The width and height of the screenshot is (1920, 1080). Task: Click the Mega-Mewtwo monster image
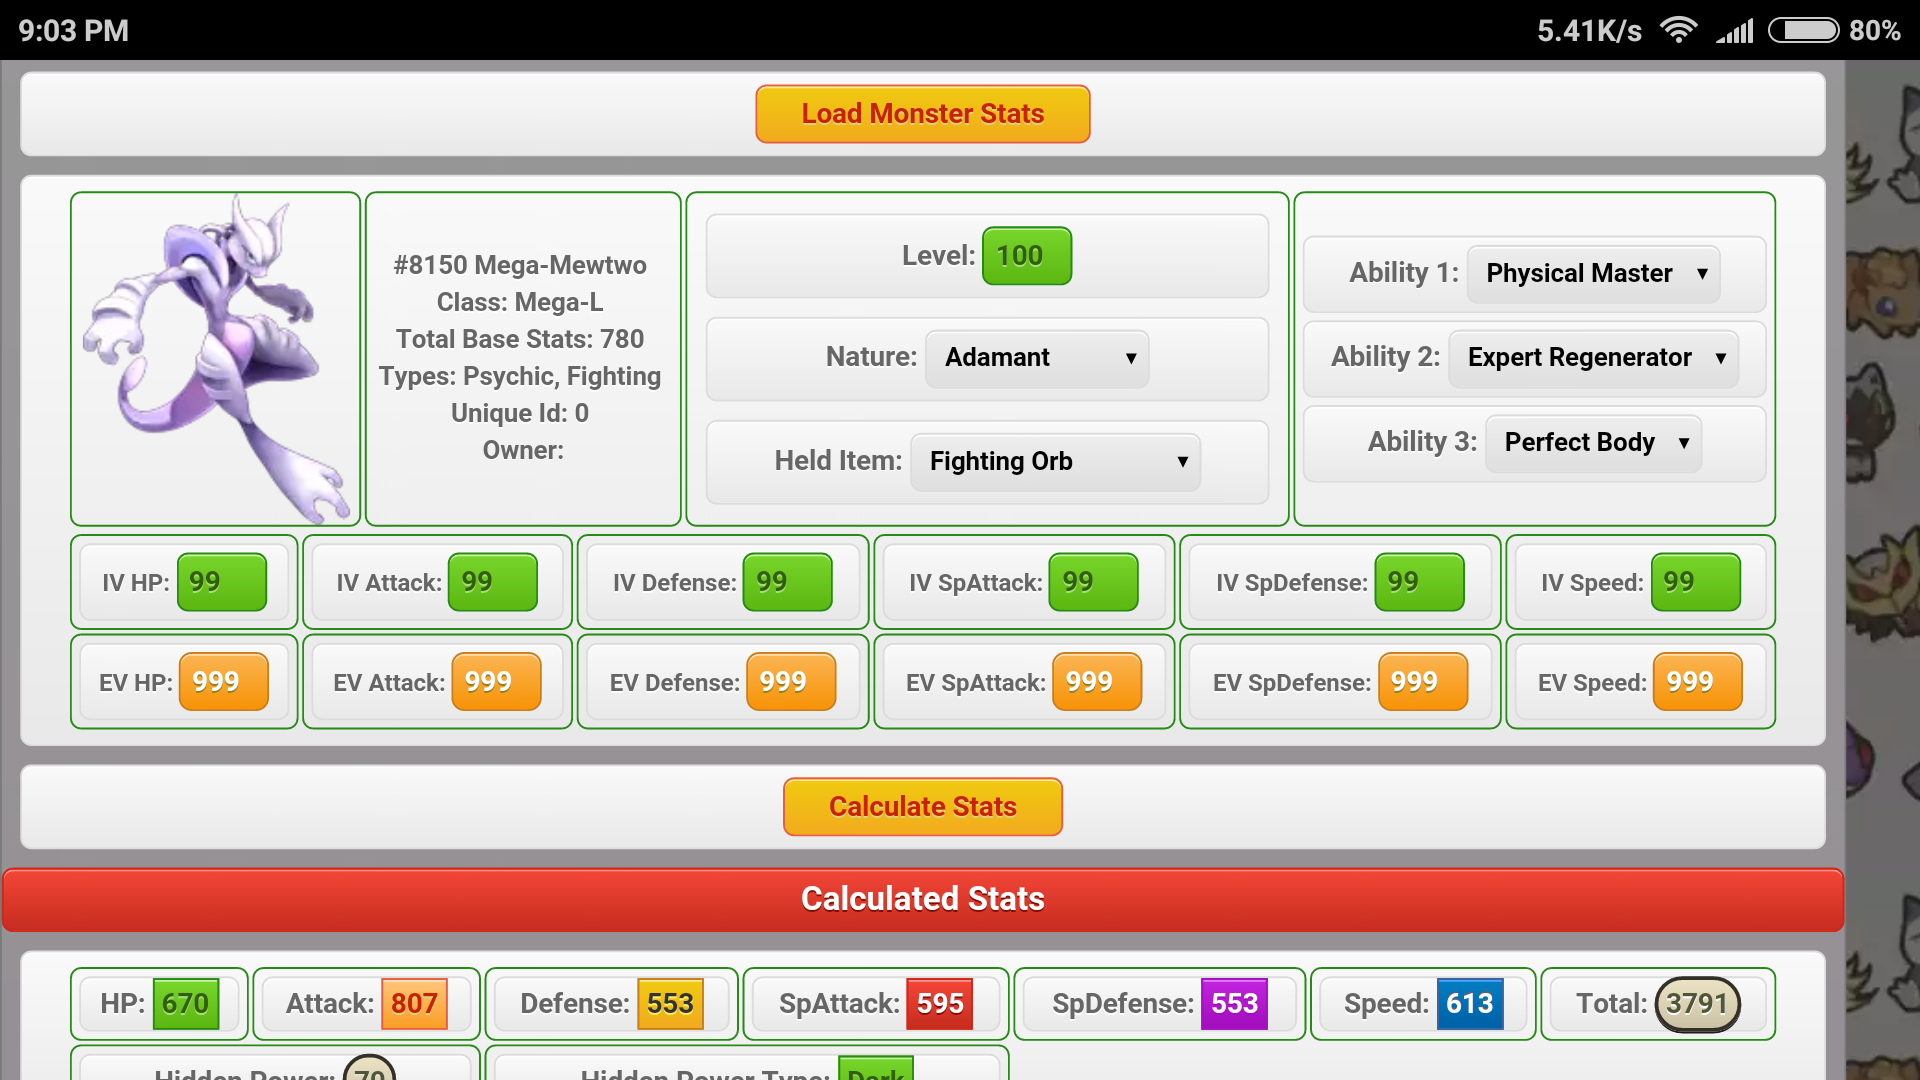pyautogui.click(x=215, y=358)
